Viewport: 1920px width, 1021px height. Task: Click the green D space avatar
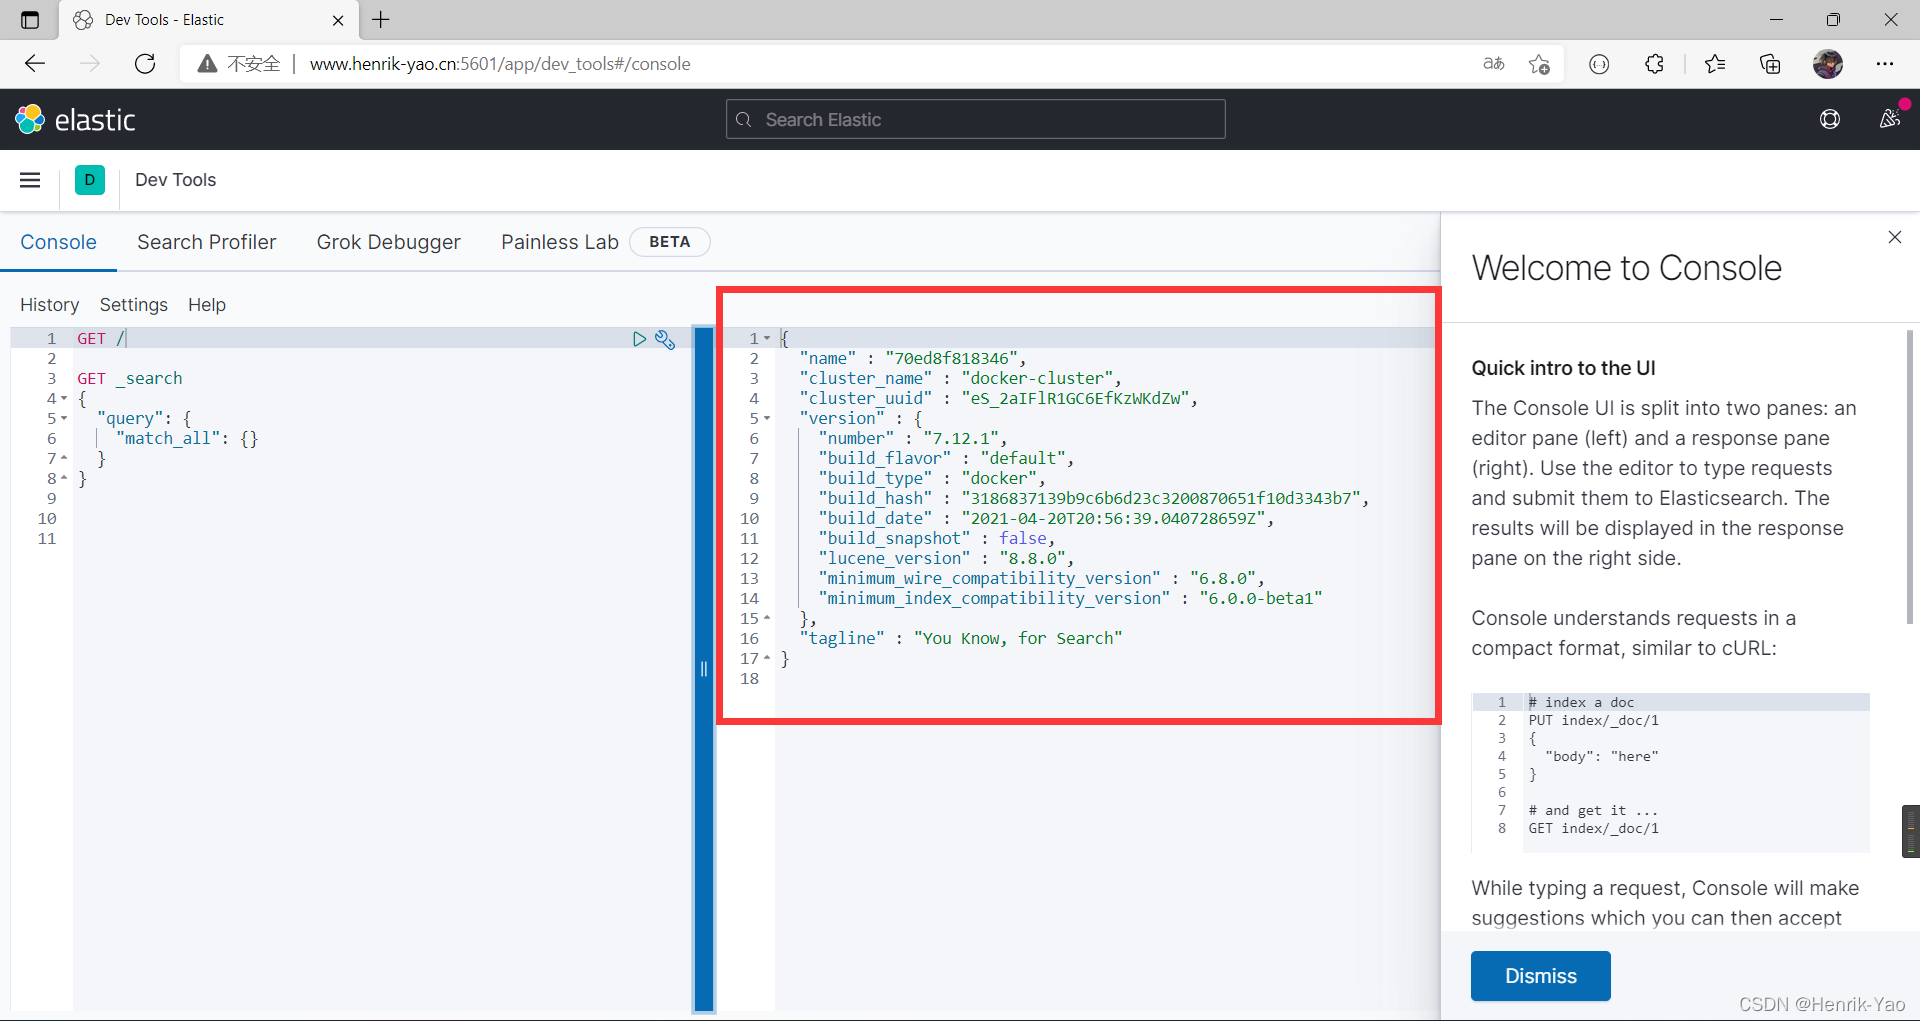[x=90, y=180]
